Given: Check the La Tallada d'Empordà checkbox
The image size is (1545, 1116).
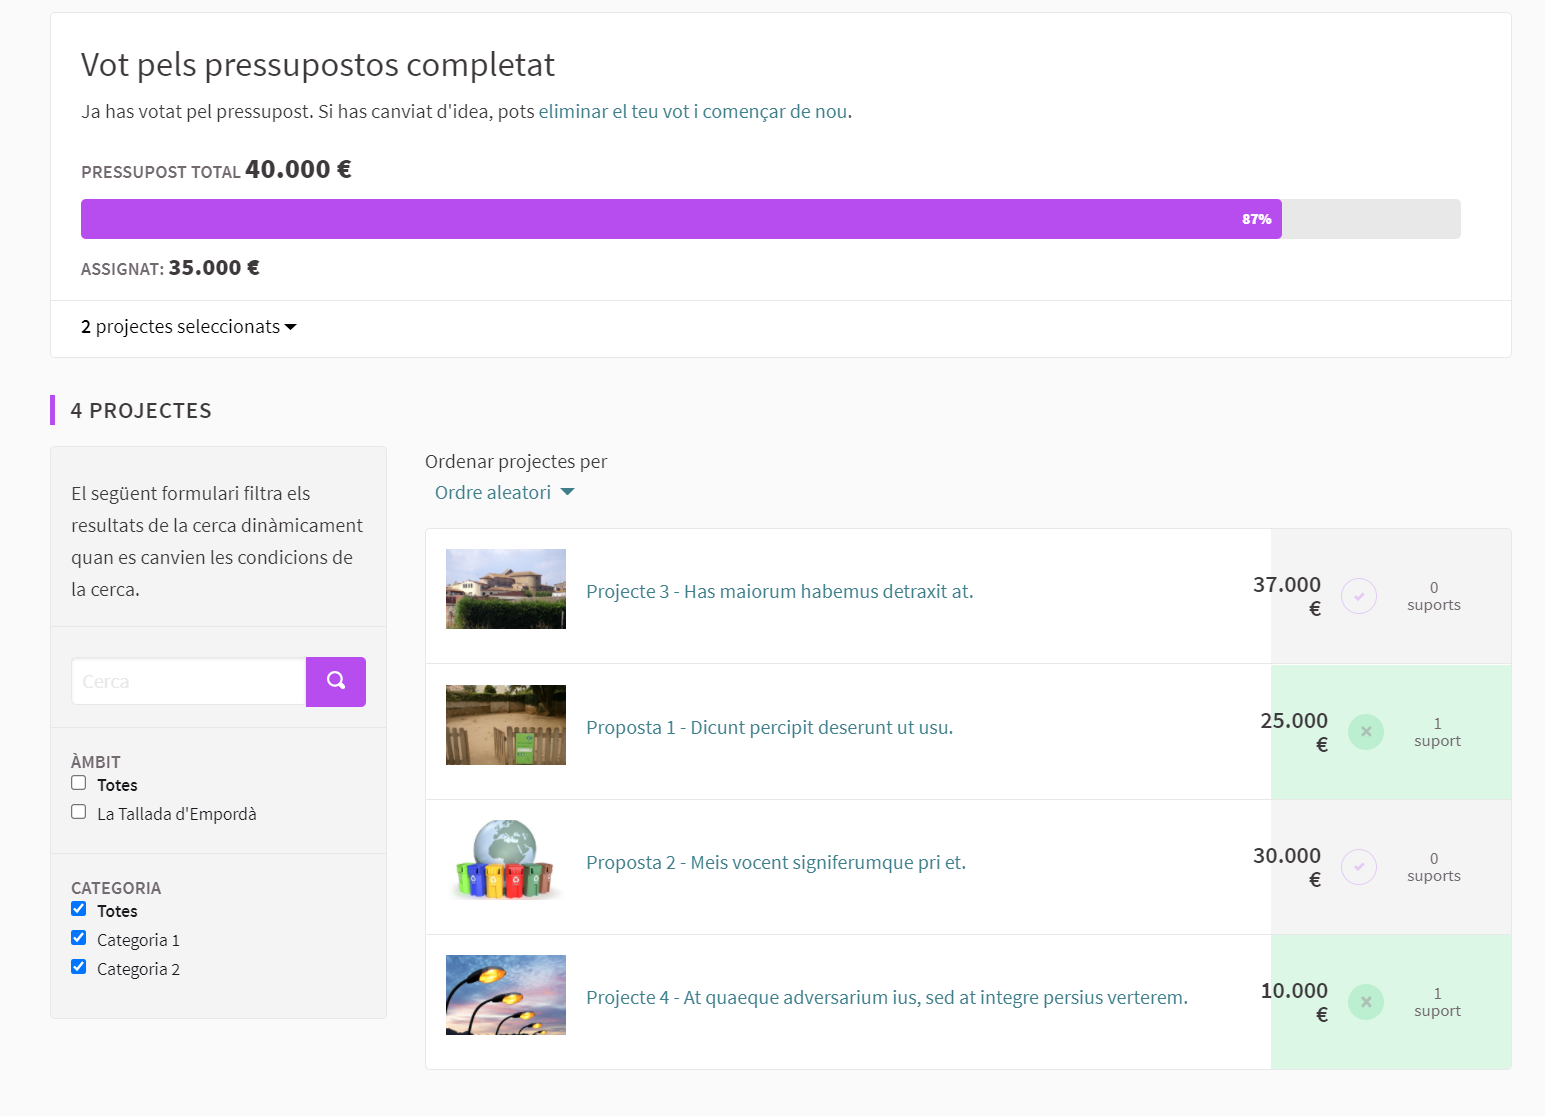Looking at the screenshot, I should (x=79, y=812).
